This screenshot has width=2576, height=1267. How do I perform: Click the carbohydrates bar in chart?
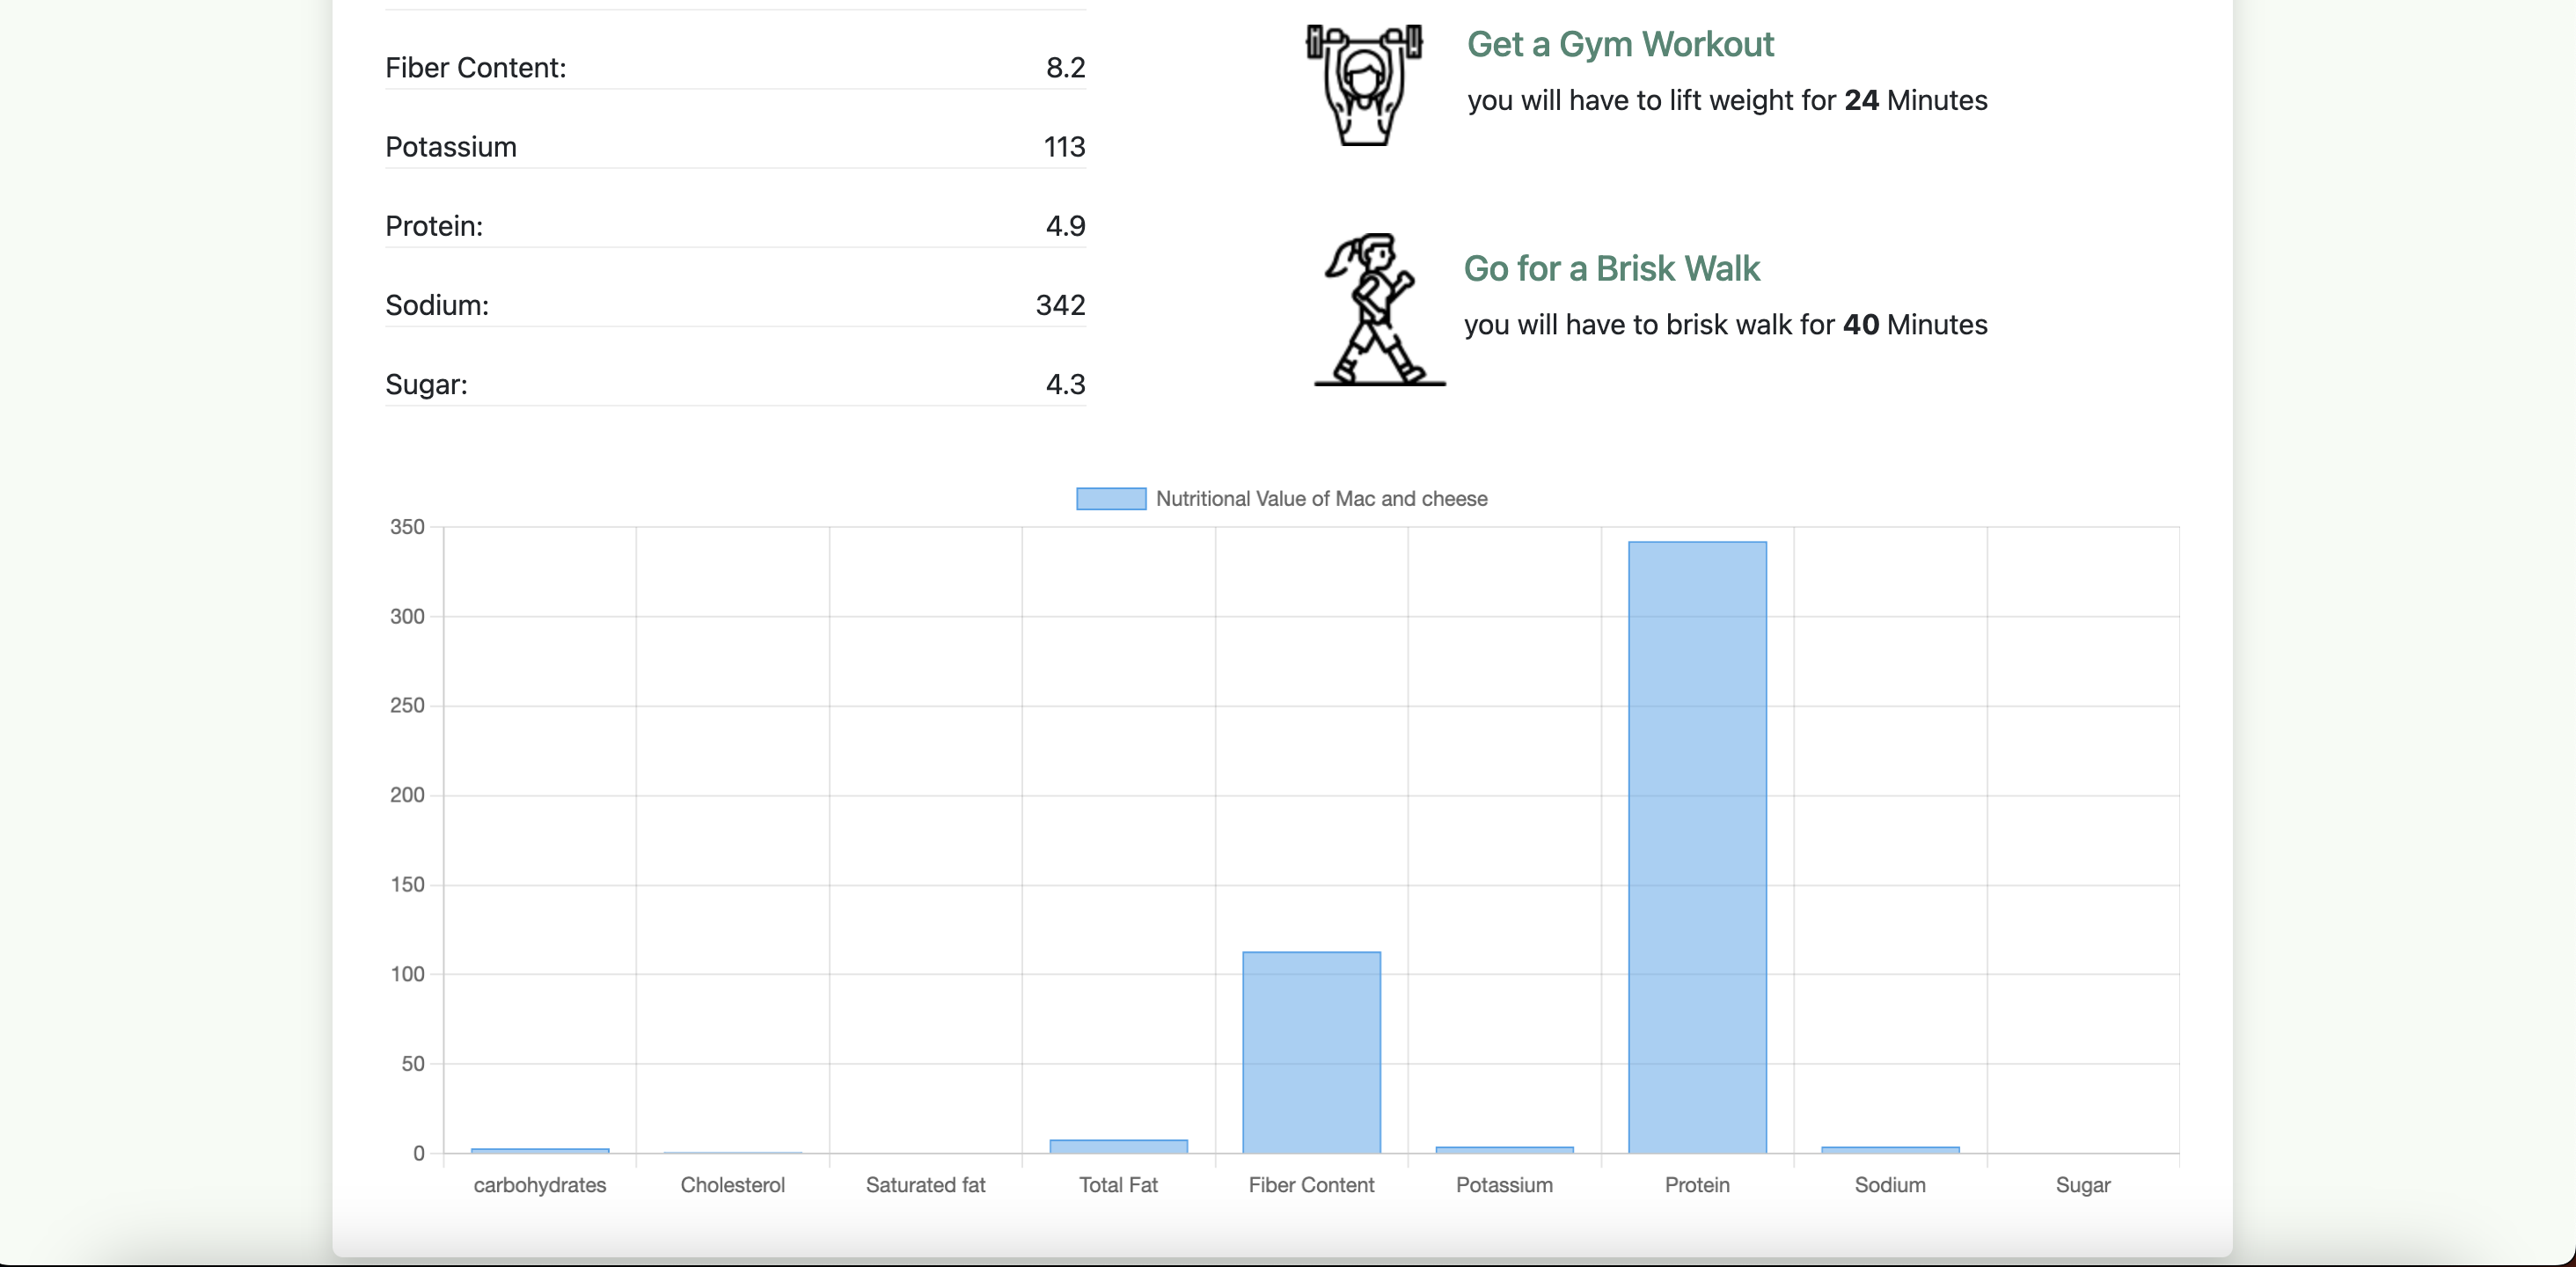539,1150
